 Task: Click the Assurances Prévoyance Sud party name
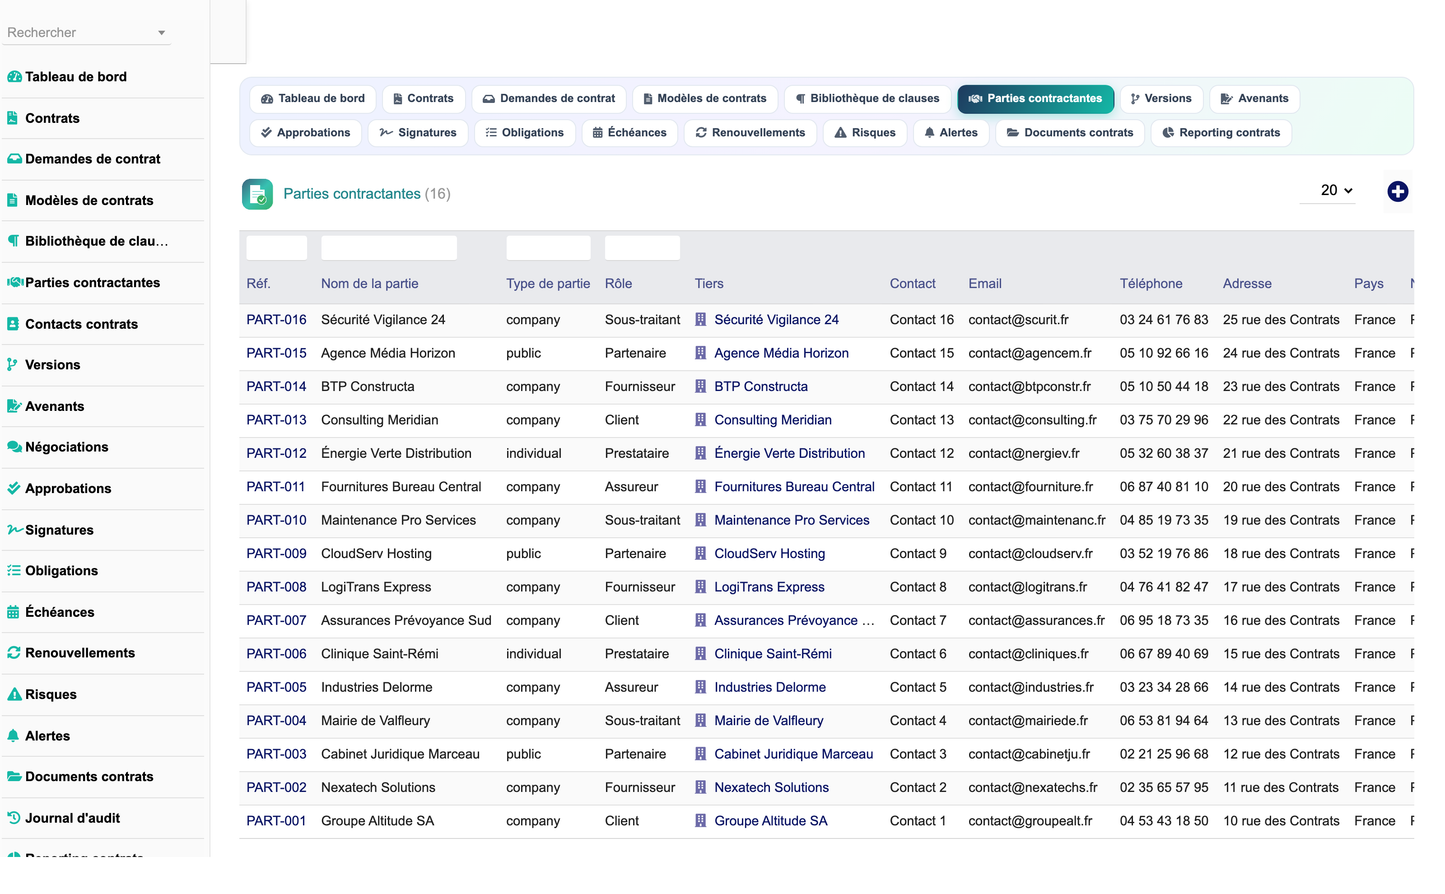pyautogui.click(x=406, y=621)
